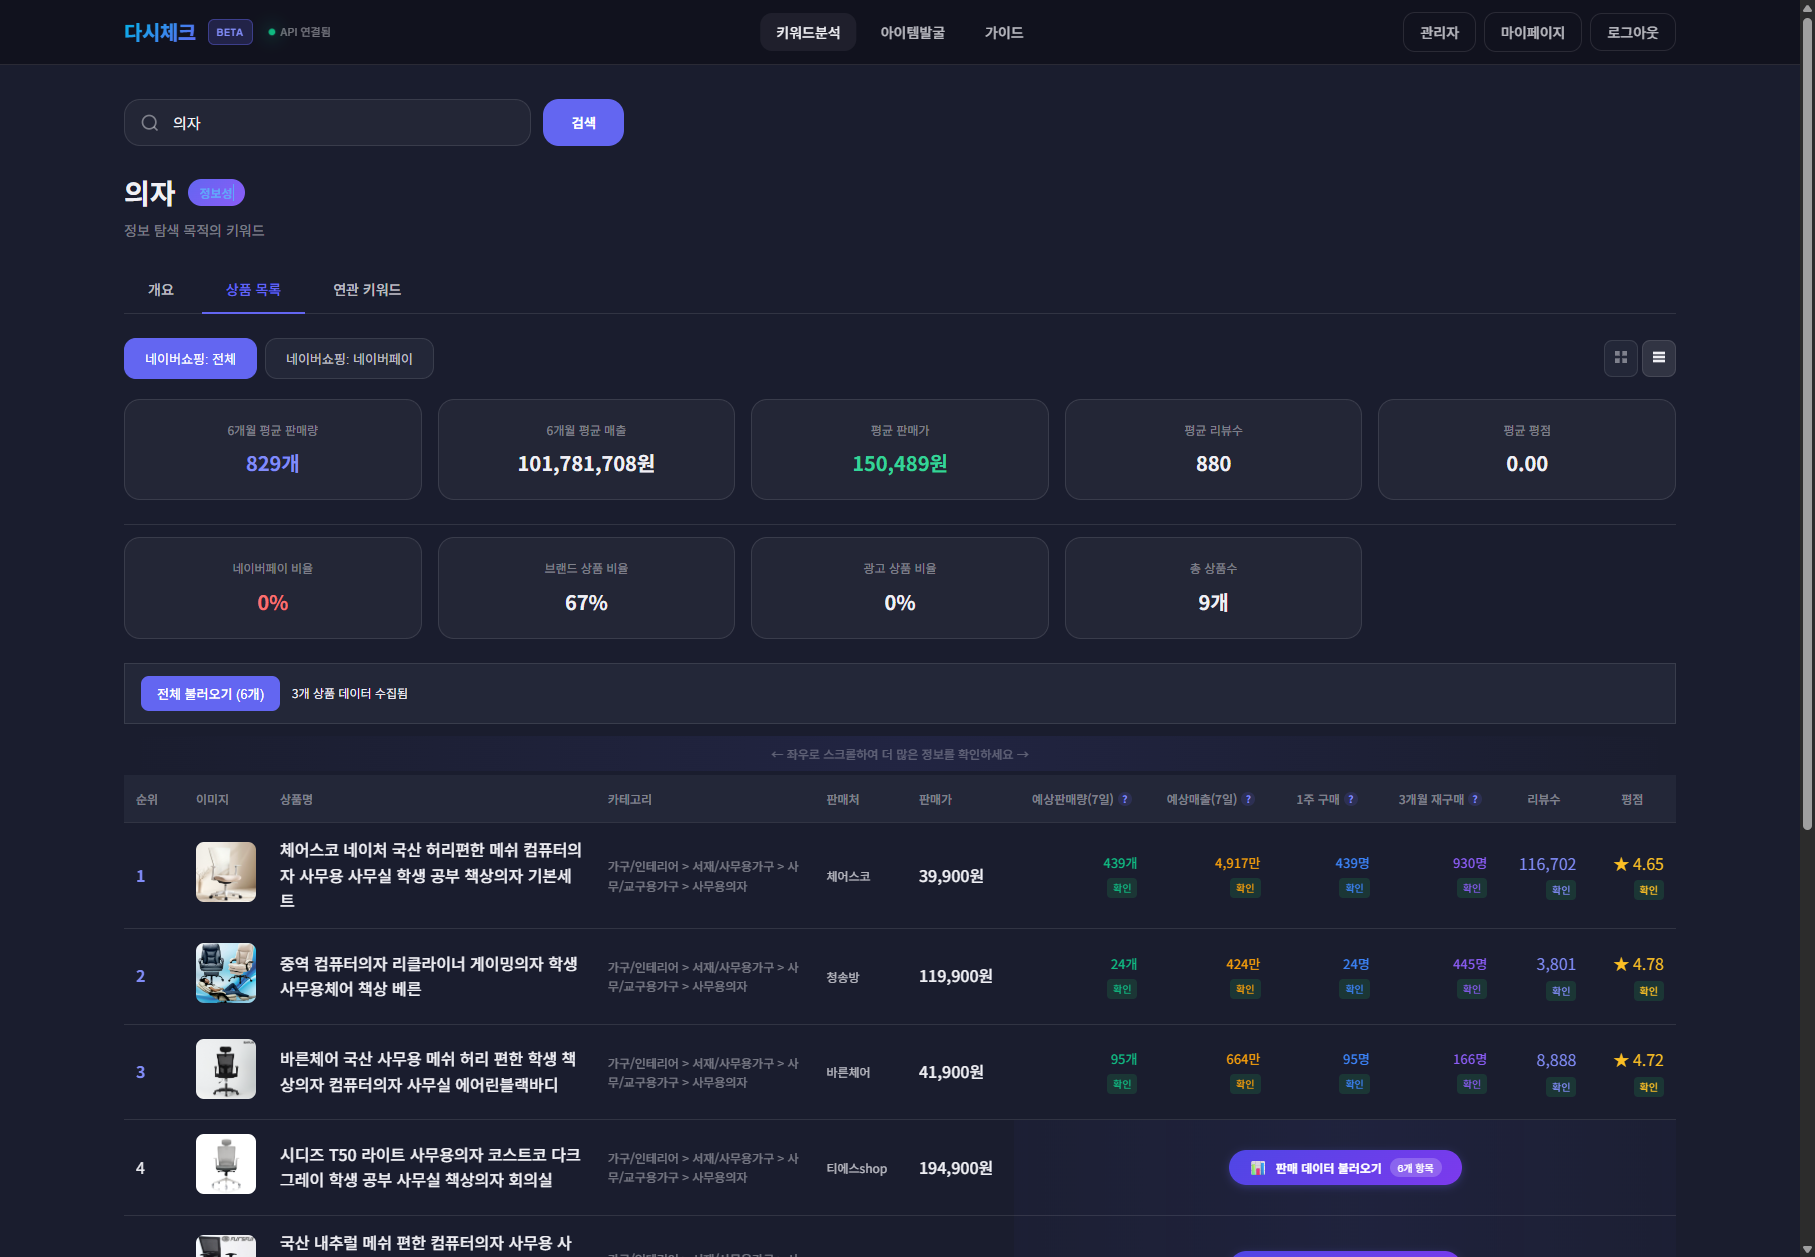Select 네이버쇼핑: 전체 filter
This screenshot has width=1815, height=1257.
(190, 359)
